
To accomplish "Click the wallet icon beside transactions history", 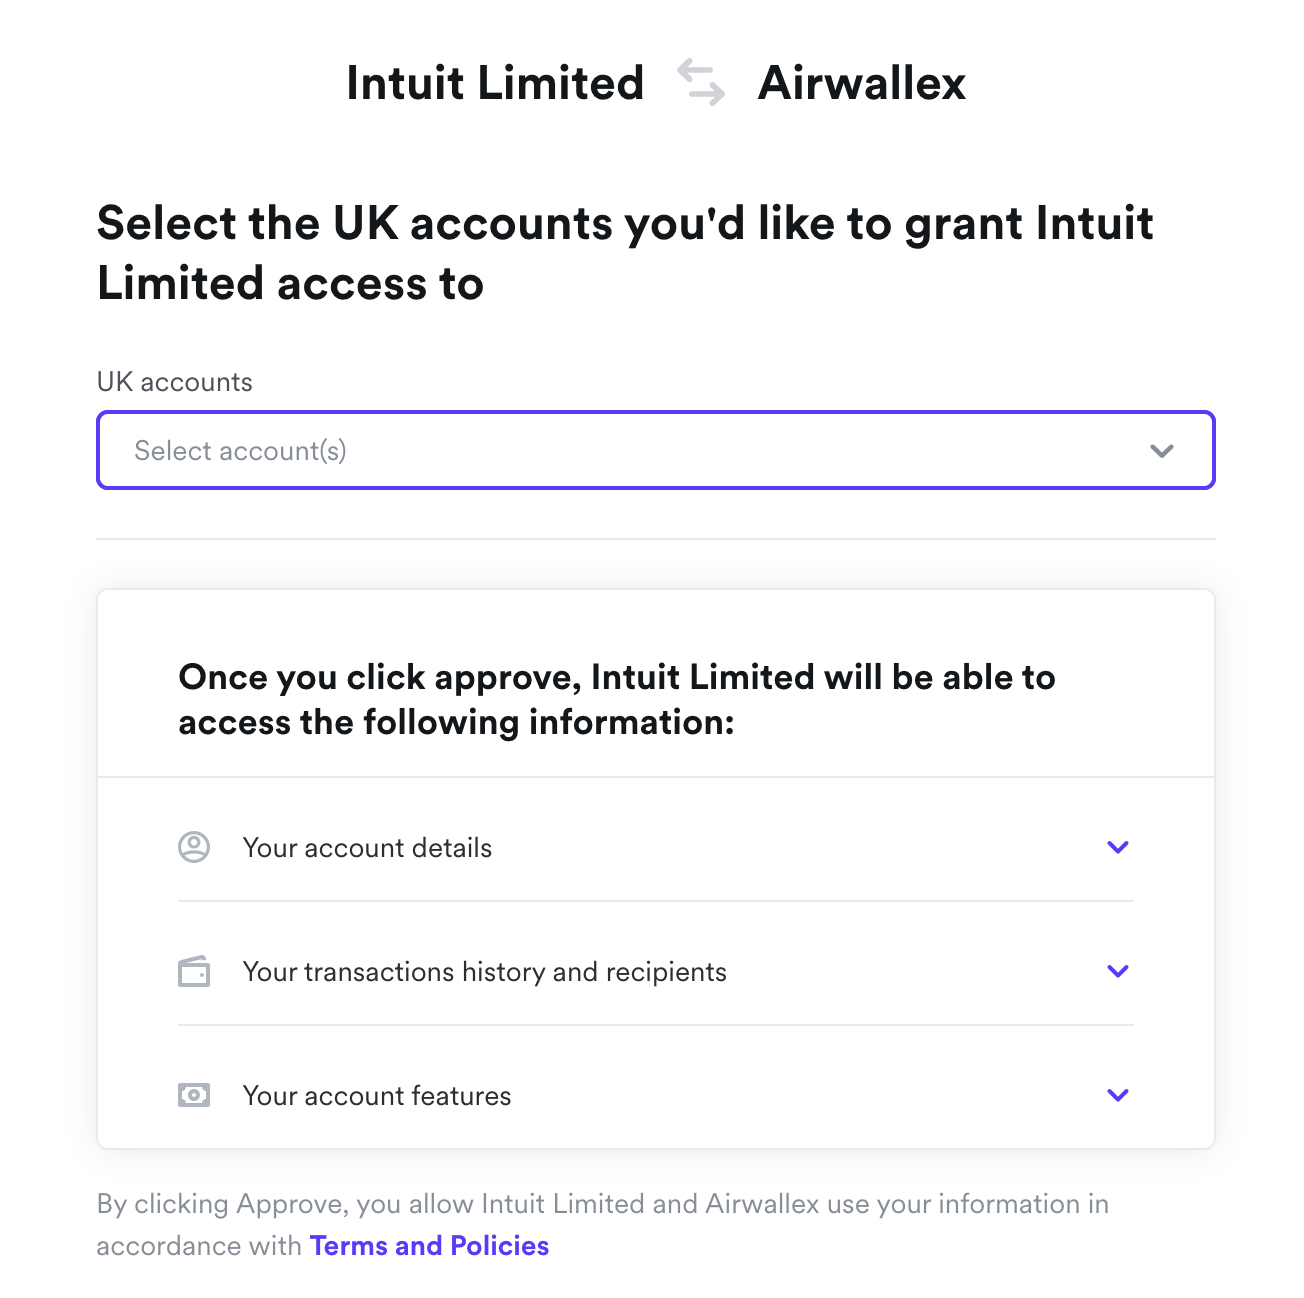I will 194,971.
